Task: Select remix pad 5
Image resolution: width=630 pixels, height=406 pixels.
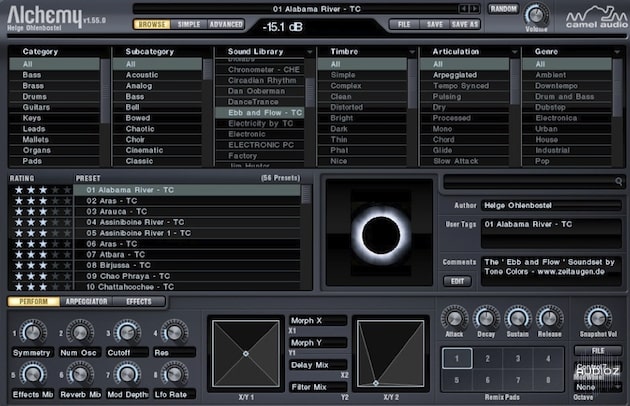Action: 457,380
